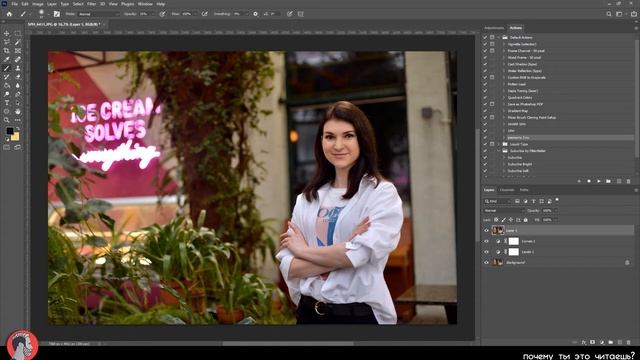The image size is (640, 360).
Task: Toggle checkmark for Molten Lead action
Action: pyautogui.click(x=485, y=84)
